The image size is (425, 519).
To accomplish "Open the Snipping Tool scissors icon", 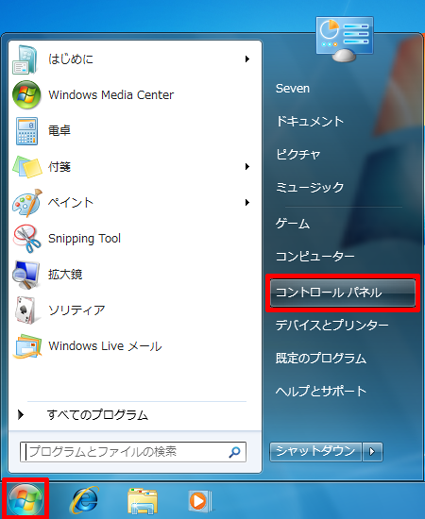I will (27, 238).
